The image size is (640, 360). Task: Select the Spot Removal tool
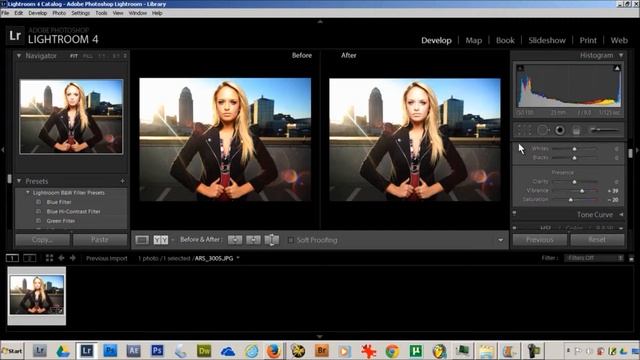[x=543, y=130]
